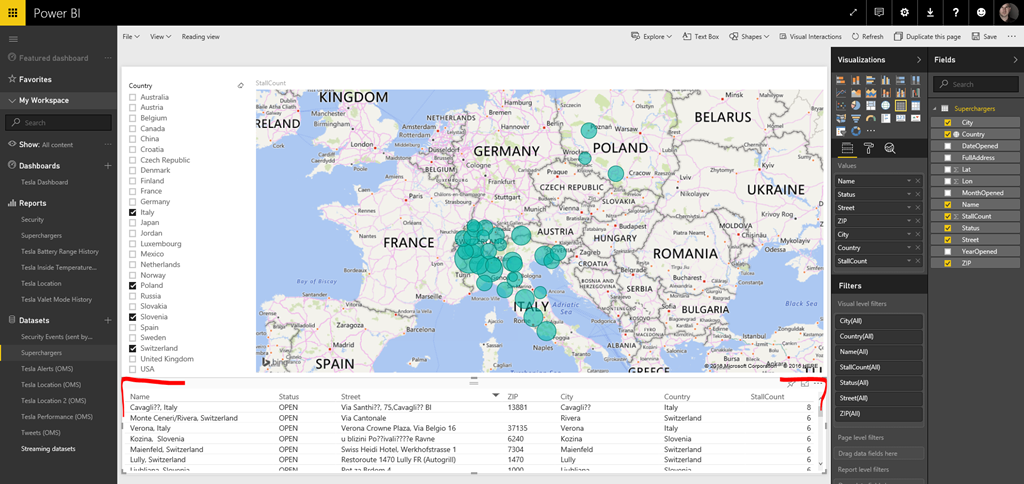
Task: Enter full screen mode using the arrow icon
Action: pyautogui.click(x=853, y=12)
